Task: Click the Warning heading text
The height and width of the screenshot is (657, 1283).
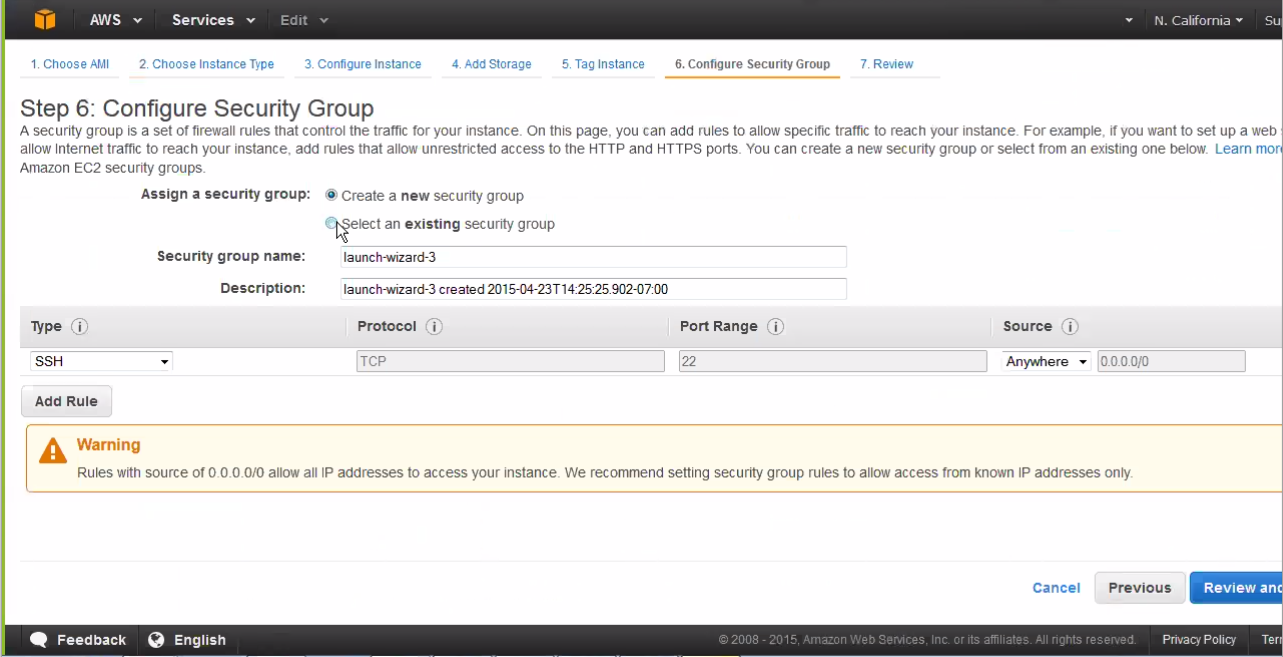Action: (x=109, y=445)
